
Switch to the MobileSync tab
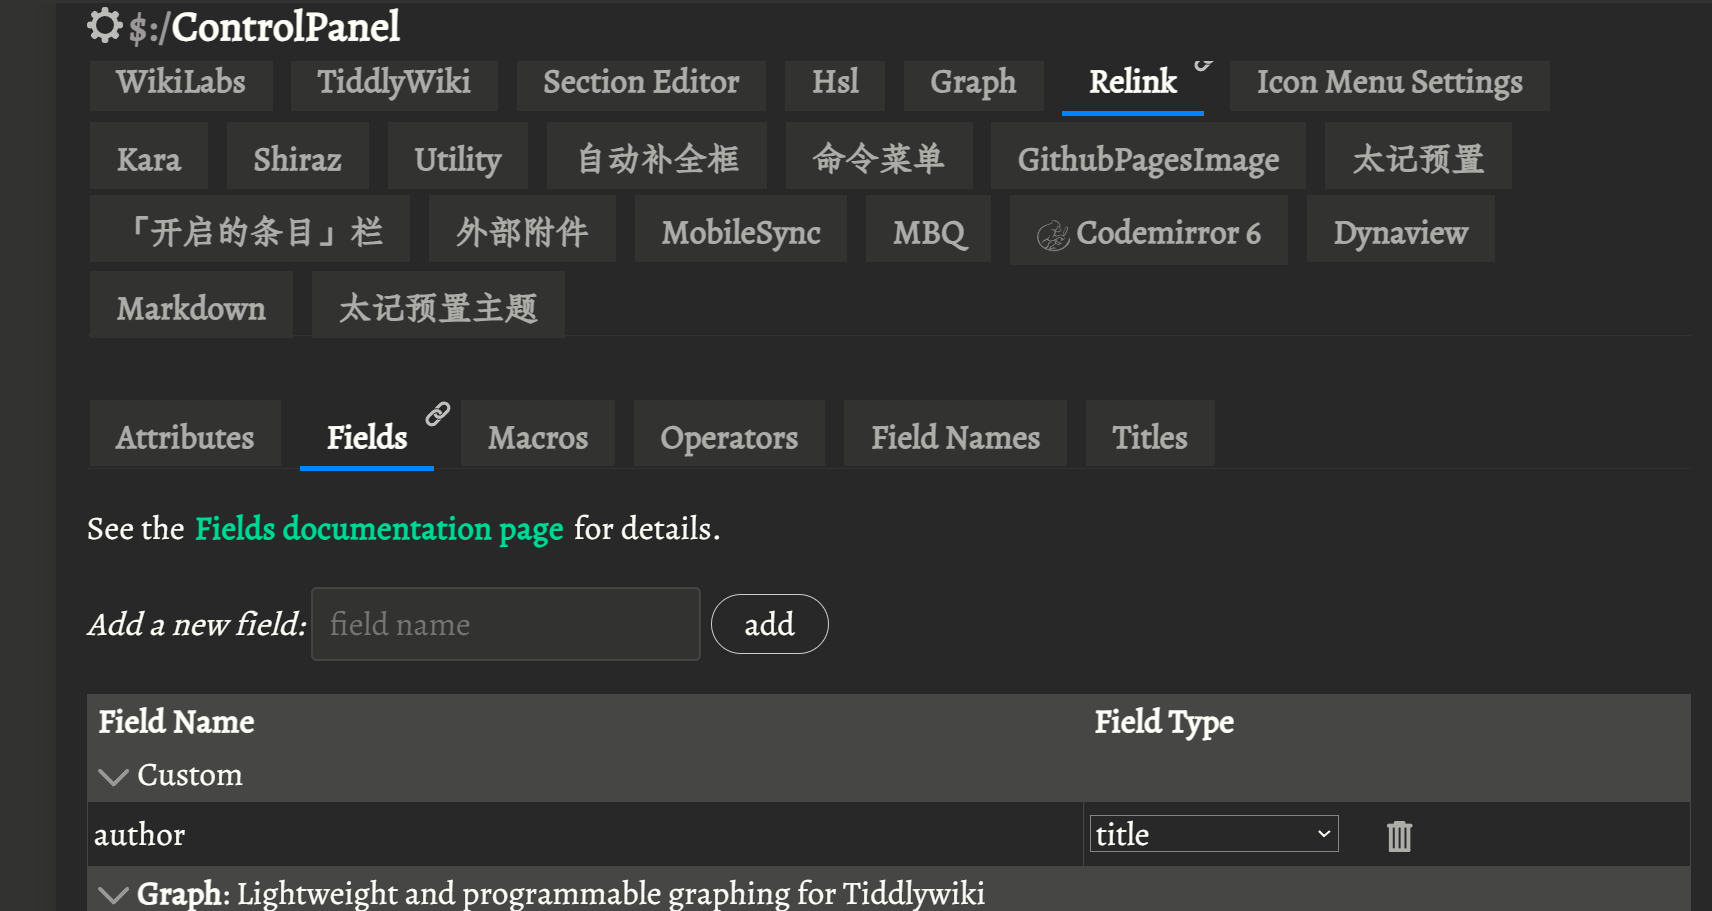click(x=741, y=230)
